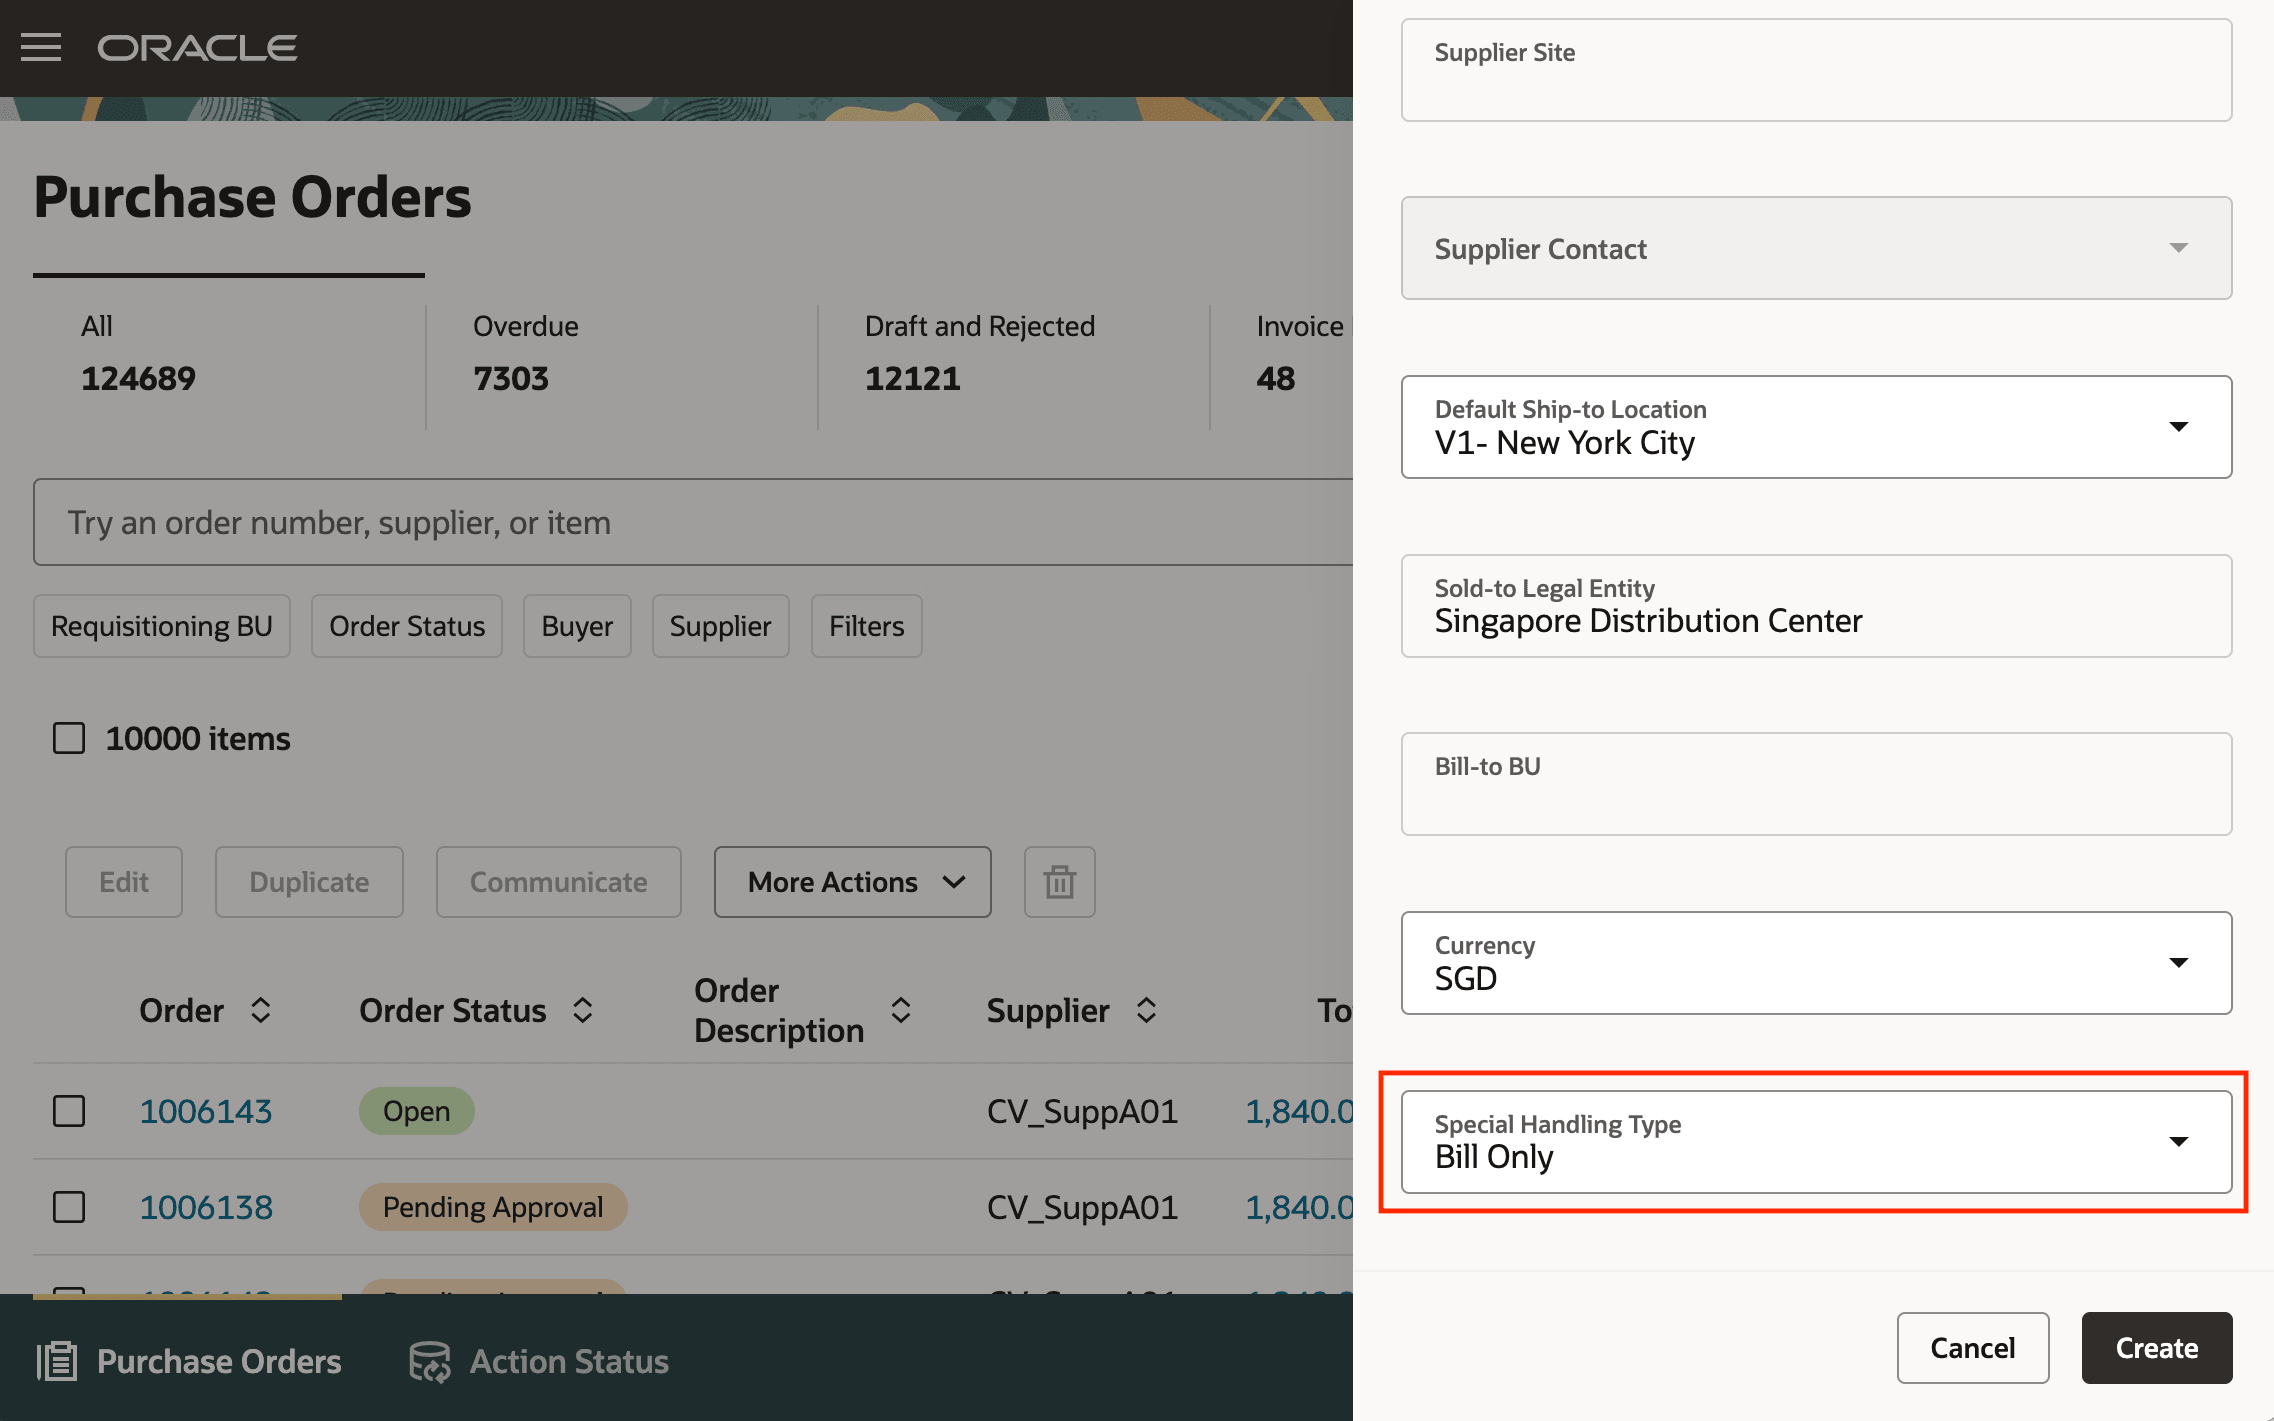Viewport: 2274px width, 1421px height.
Task: Sort by the Order Description column
Action: tap(901, 1010)
